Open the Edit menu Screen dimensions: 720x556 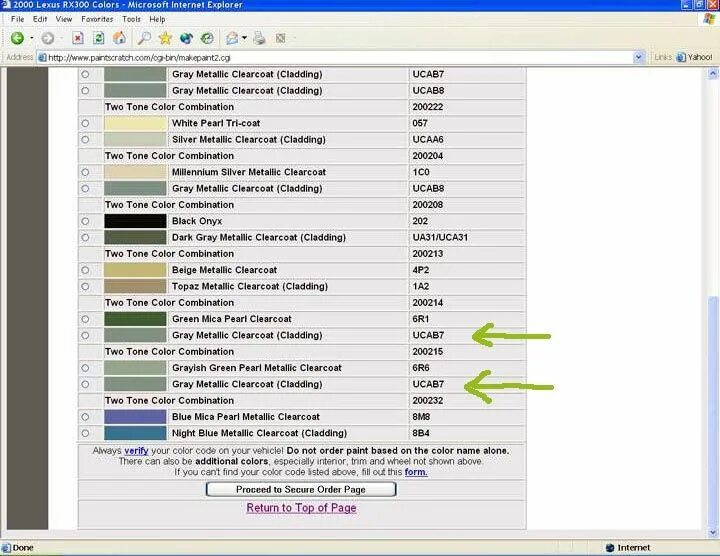tap(40, 19)
